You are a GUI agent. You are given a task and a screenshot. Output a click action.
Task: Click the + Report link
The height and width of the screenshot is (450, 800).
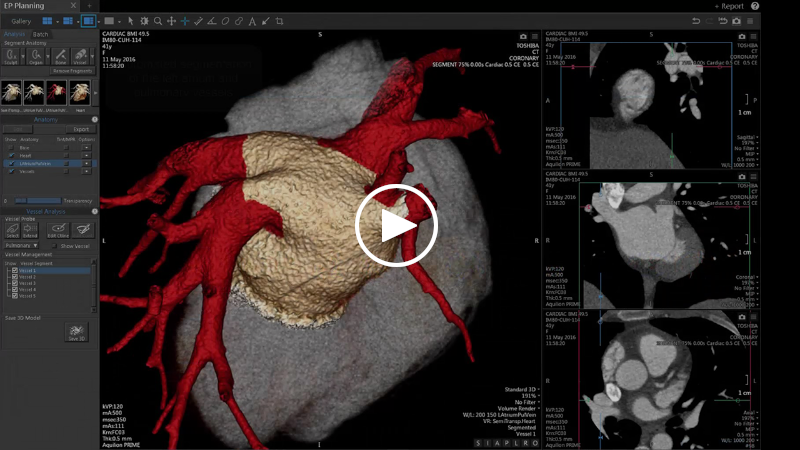pos(729,6)
